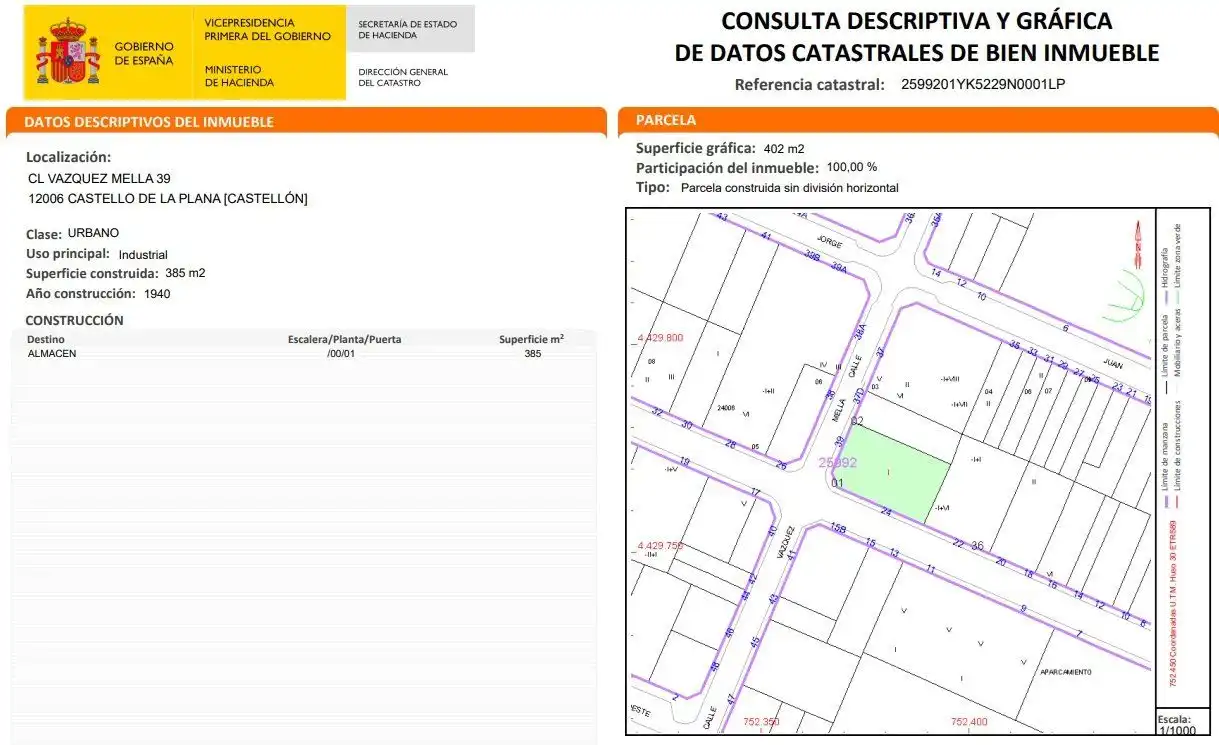Click the block number '25992' on the map

(838, 463)
